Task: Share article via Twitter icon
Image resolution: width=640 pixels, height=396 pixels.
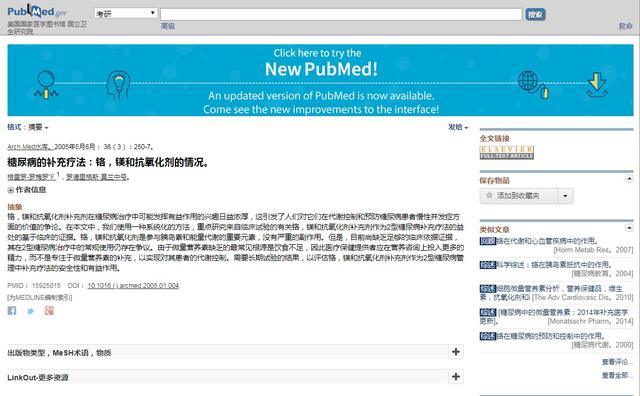Action: [x=31, y=311]
